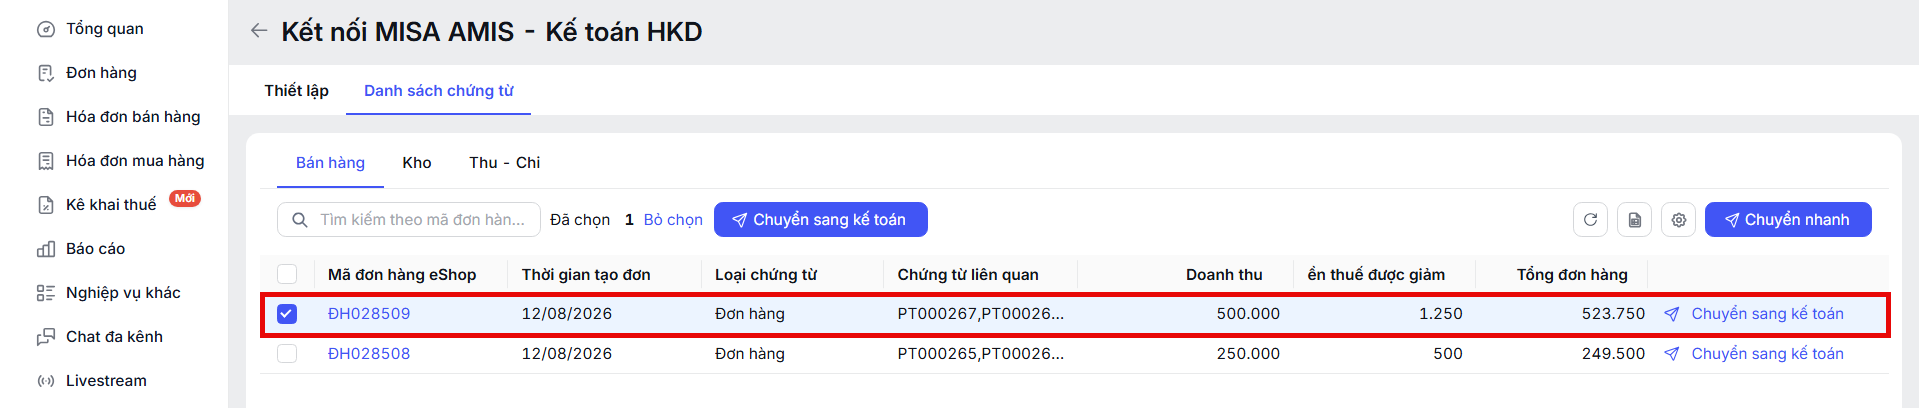Toggle the select-all checkbox in the table header
1919x408 pixels.
coord(287,274)
